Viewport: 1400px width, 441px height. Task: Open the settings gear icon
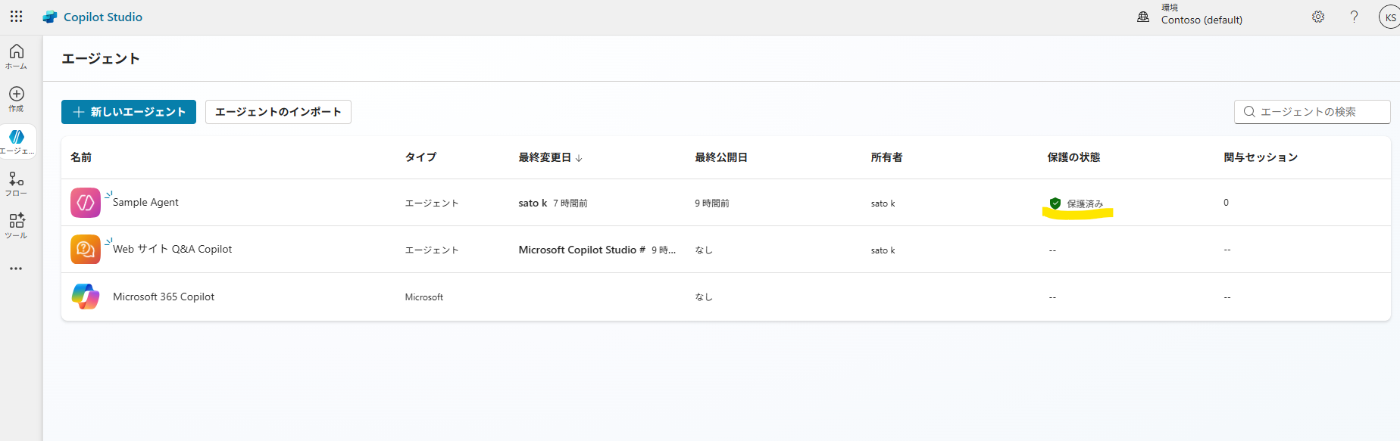click(1318, 17)
